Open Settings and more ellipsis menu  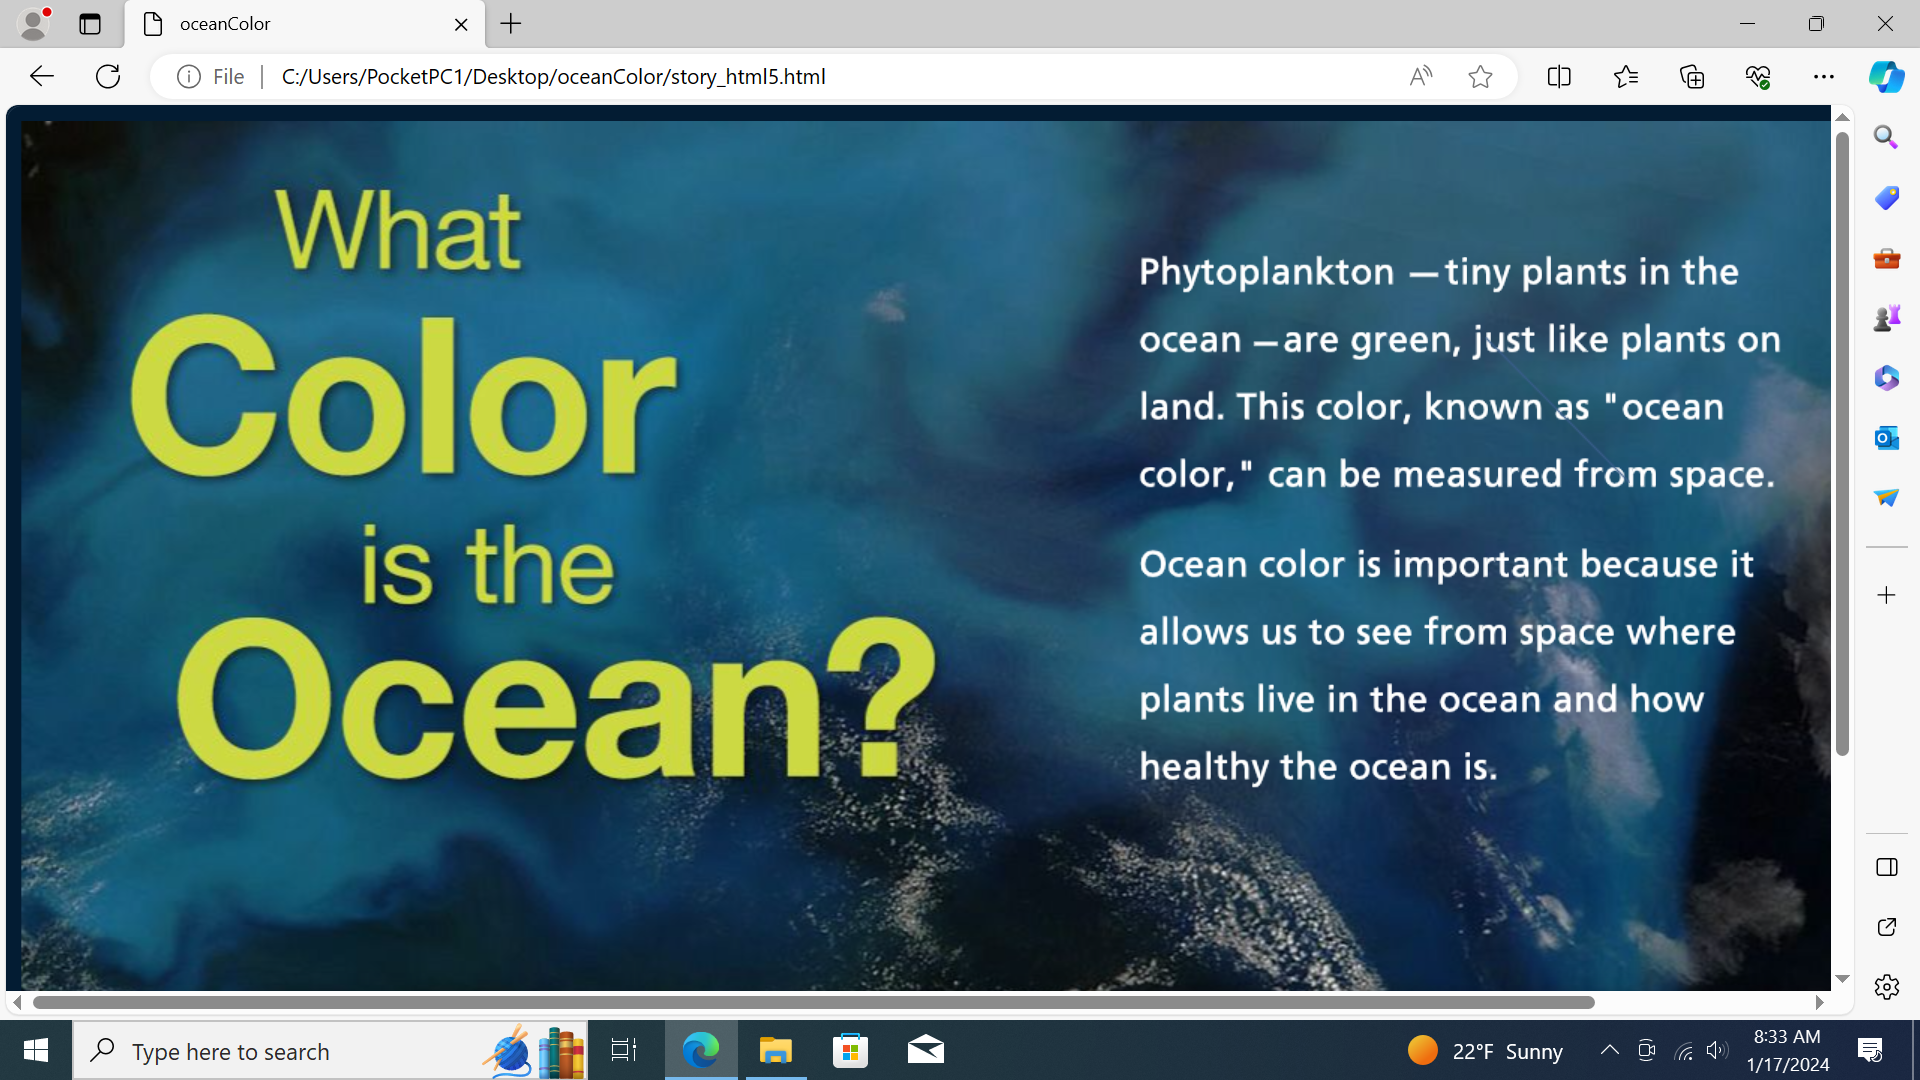pyautogui.click(x=1824, y=76)
